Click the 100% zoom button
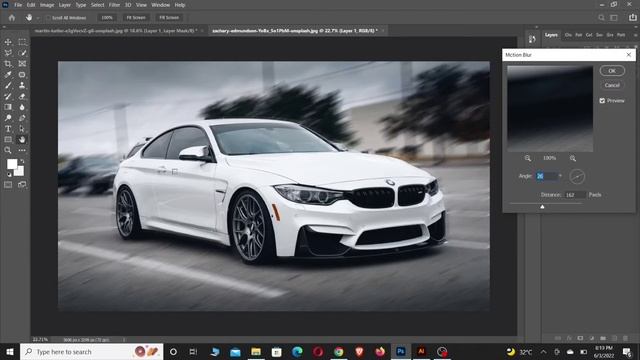Screen dimensions: 640x360 pos(107,18)
